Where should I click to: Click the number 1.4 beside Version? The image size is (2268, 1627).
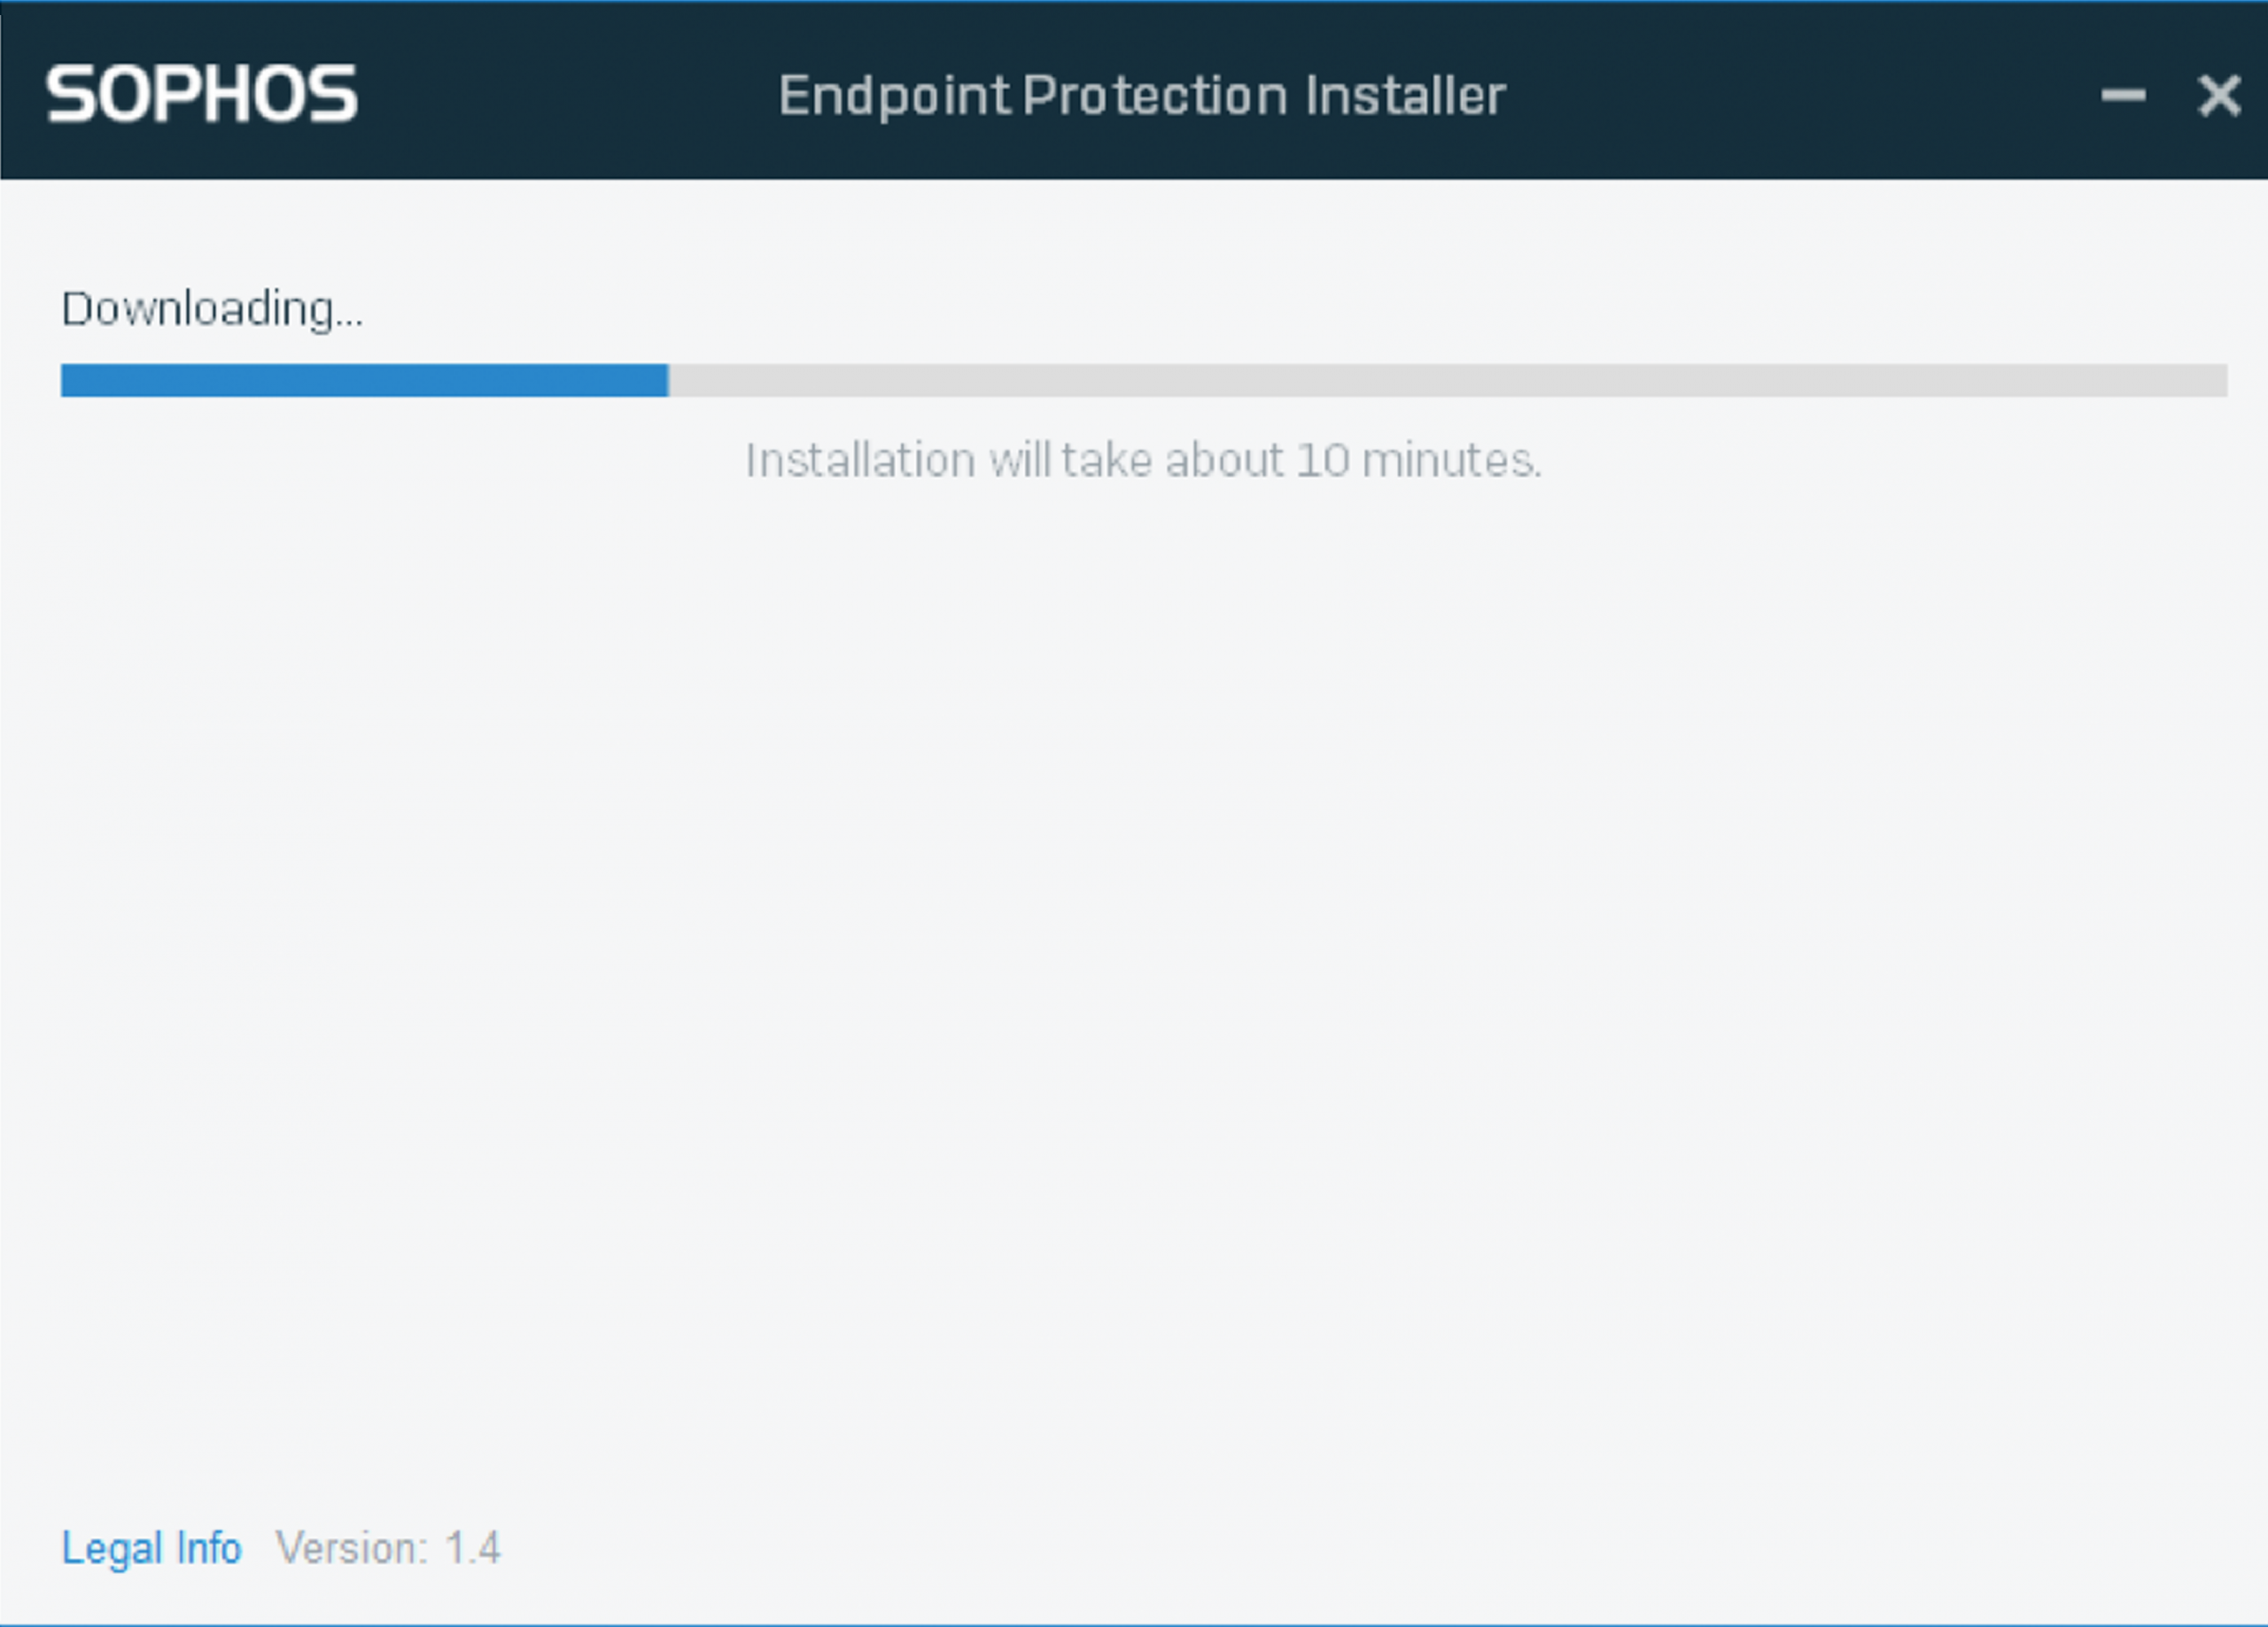(x=473, y=1548)
